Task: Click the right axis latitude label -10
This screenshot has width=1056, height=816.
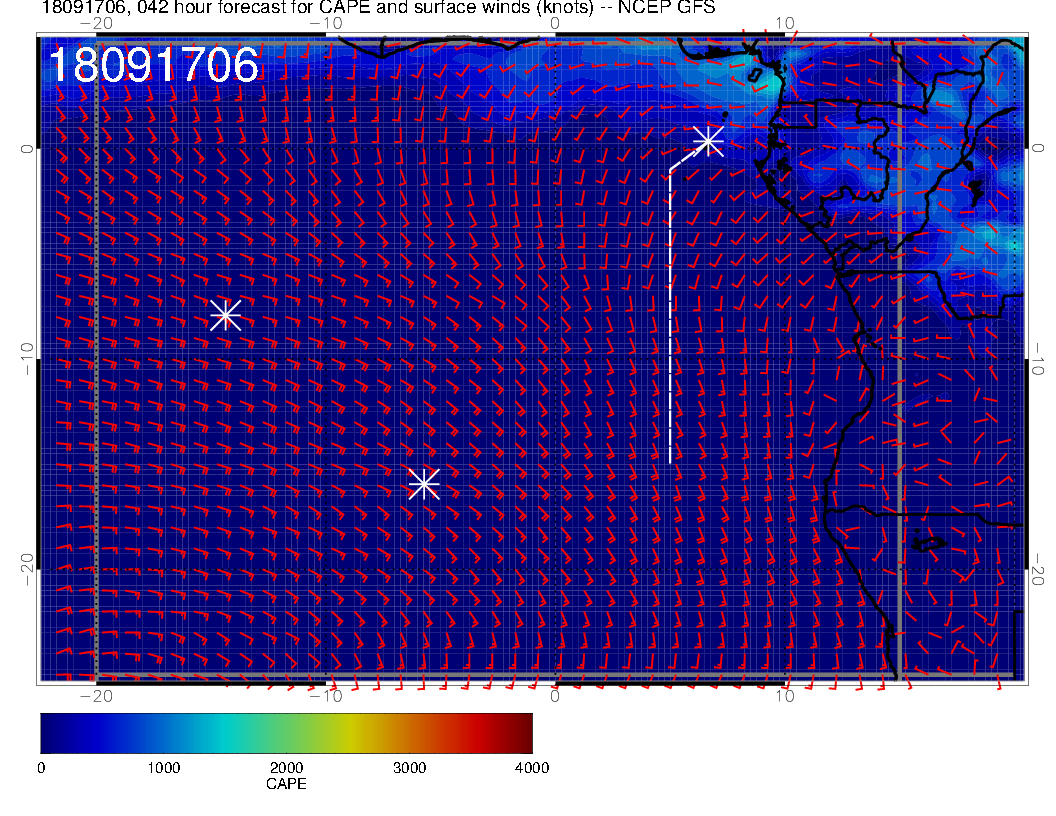Action: pos(1037,358)
